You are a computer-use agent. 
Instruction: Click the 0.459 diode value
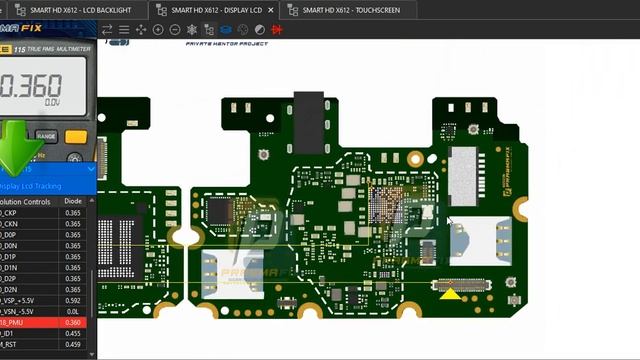coord(73,344)
